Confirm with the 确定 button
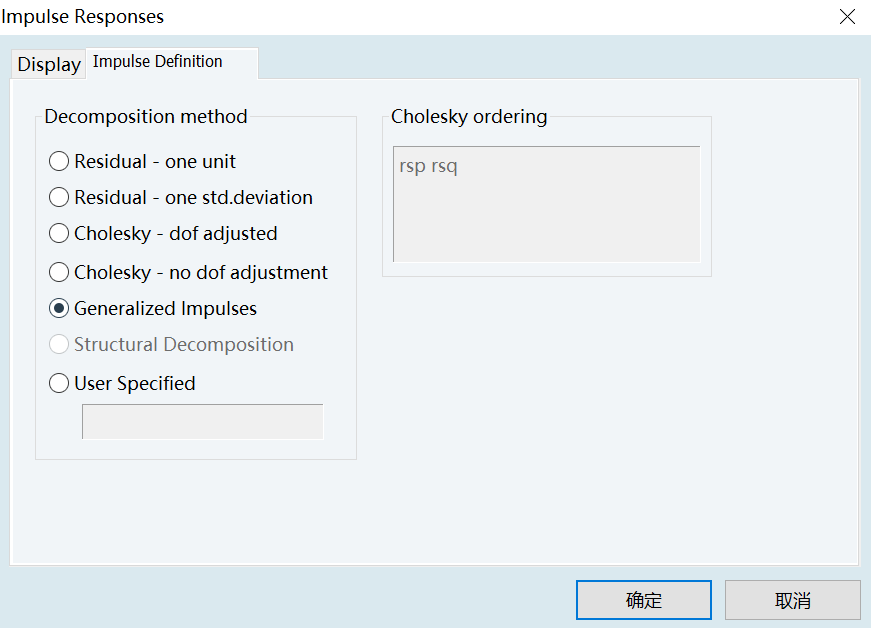The width and height of the screenshot is (871, 628). click(643, 600)
